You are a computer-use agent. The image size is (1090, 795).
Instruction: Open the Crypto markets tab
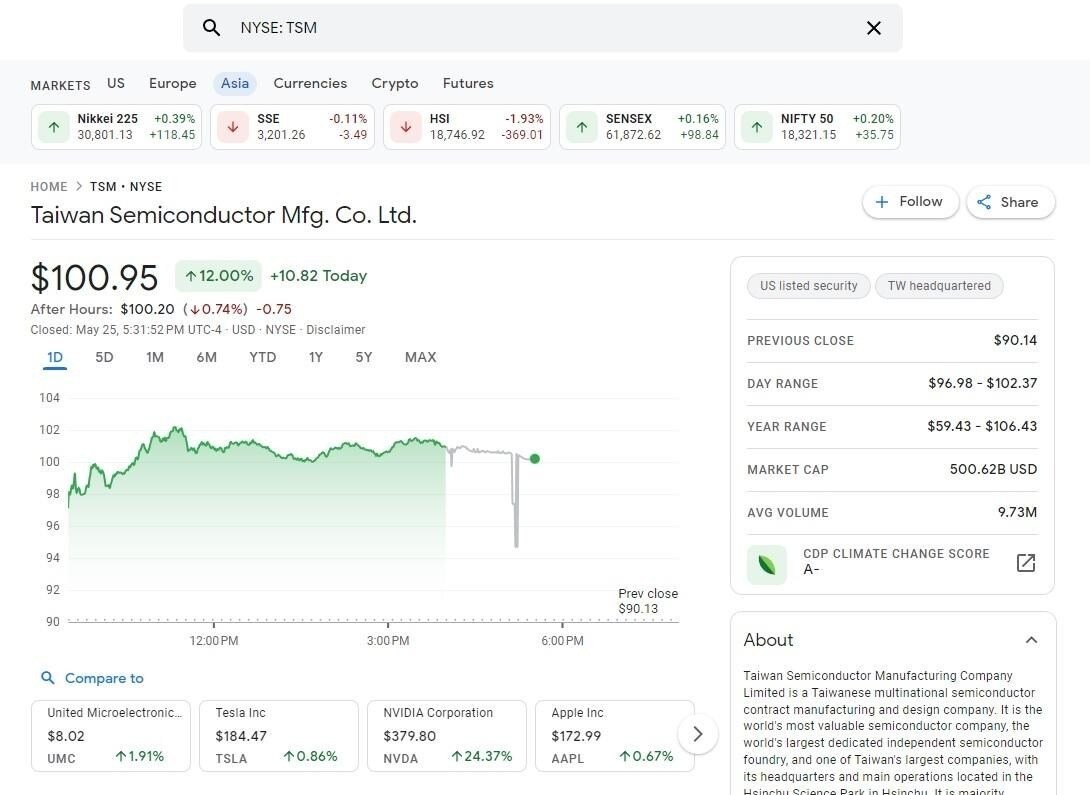click(394, 83)
